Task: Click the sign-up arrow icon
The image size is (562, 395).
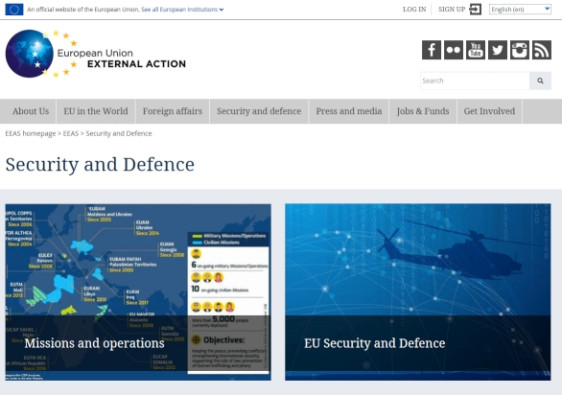Action: tap(475, 9)
